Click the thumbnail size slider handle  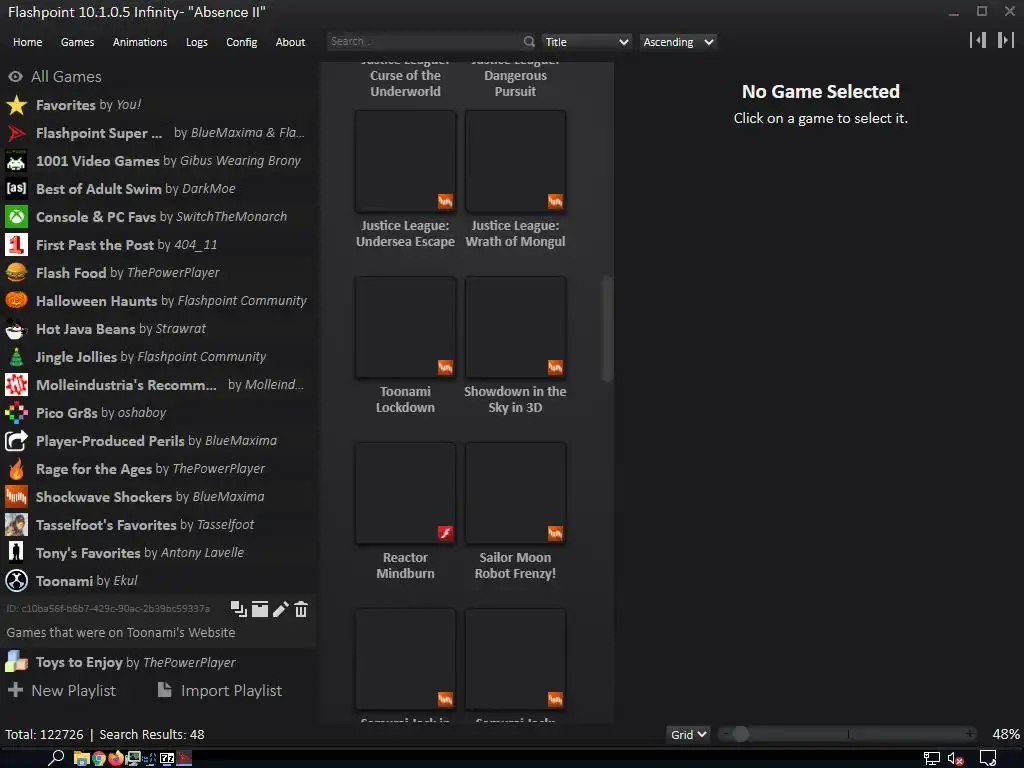740,734
